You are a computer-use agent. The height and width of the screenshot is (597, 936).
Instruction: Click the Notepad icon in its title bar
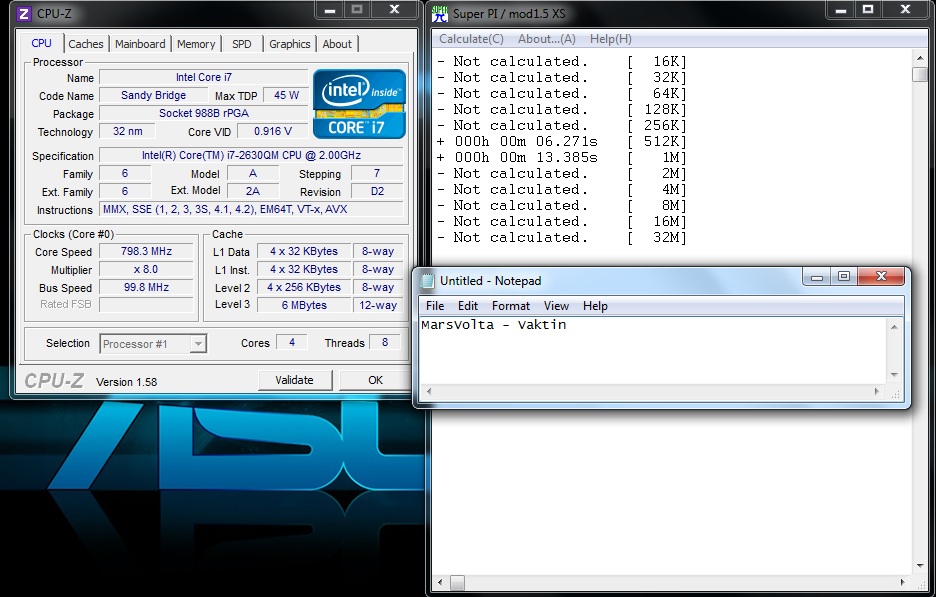point(426,280)
